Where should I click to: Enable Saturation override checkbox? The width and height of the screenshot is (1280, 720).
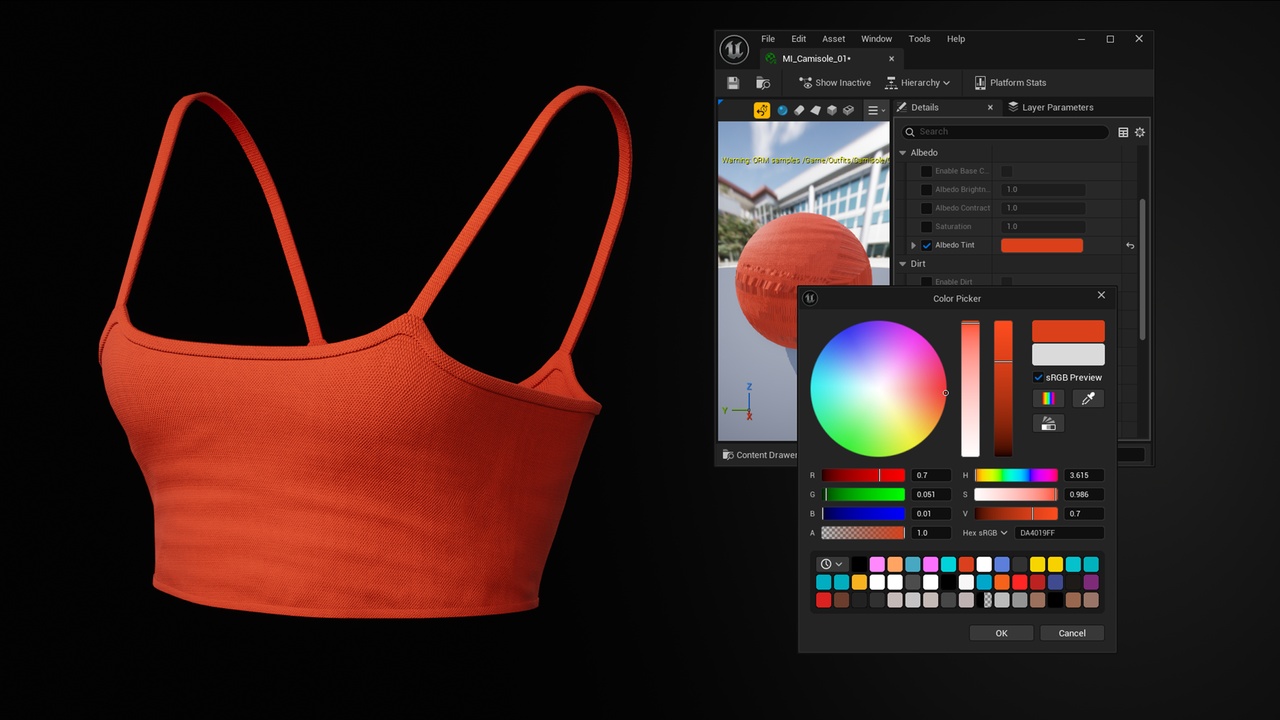pos(926,227)
